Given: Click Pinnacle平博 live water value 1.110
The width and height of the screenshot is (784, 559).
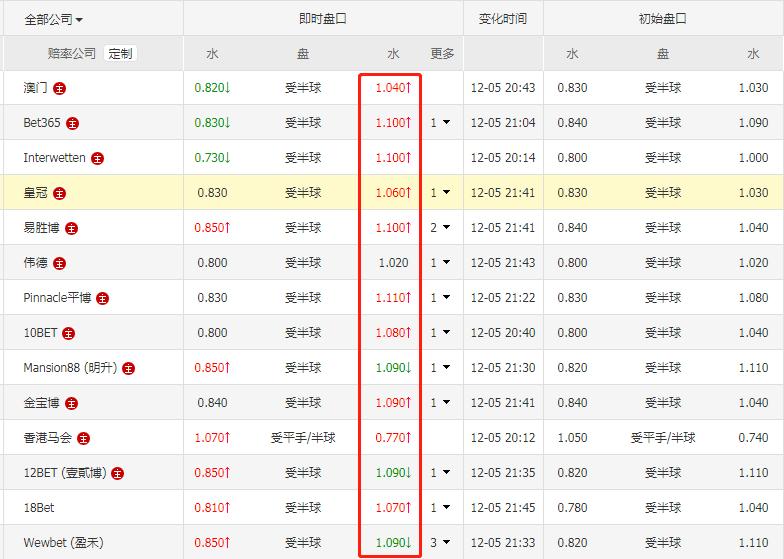Looking at the screenshot, I should click(x=394, y=298).
